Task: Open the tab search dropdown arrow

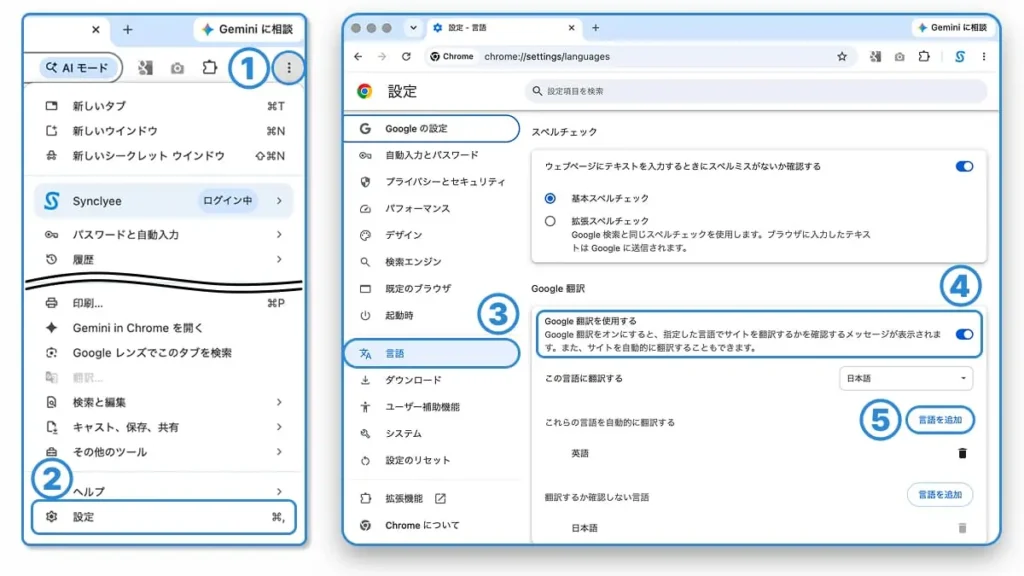Action: (413, 28)
